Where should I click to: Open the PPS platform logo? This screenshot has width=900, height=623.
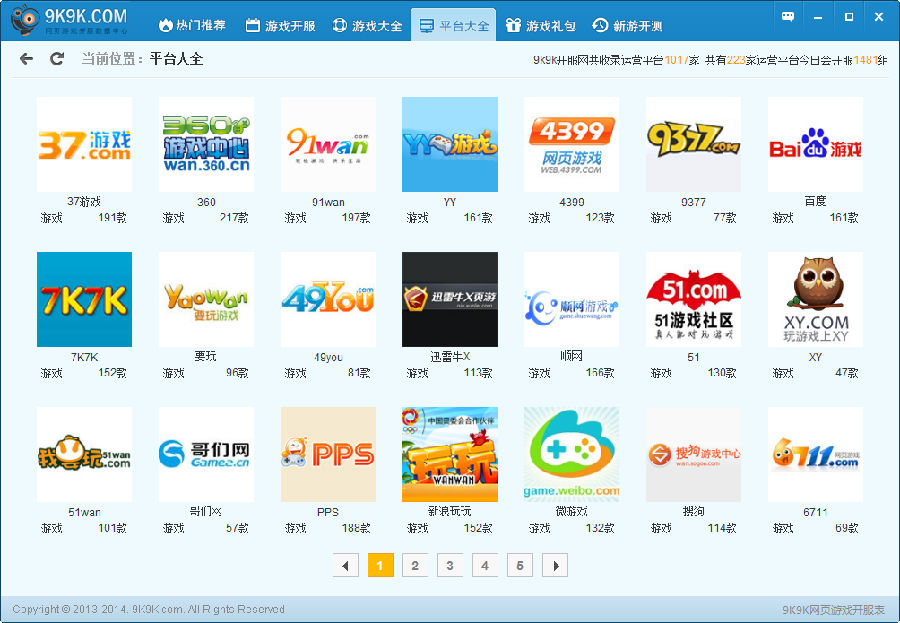328,454
